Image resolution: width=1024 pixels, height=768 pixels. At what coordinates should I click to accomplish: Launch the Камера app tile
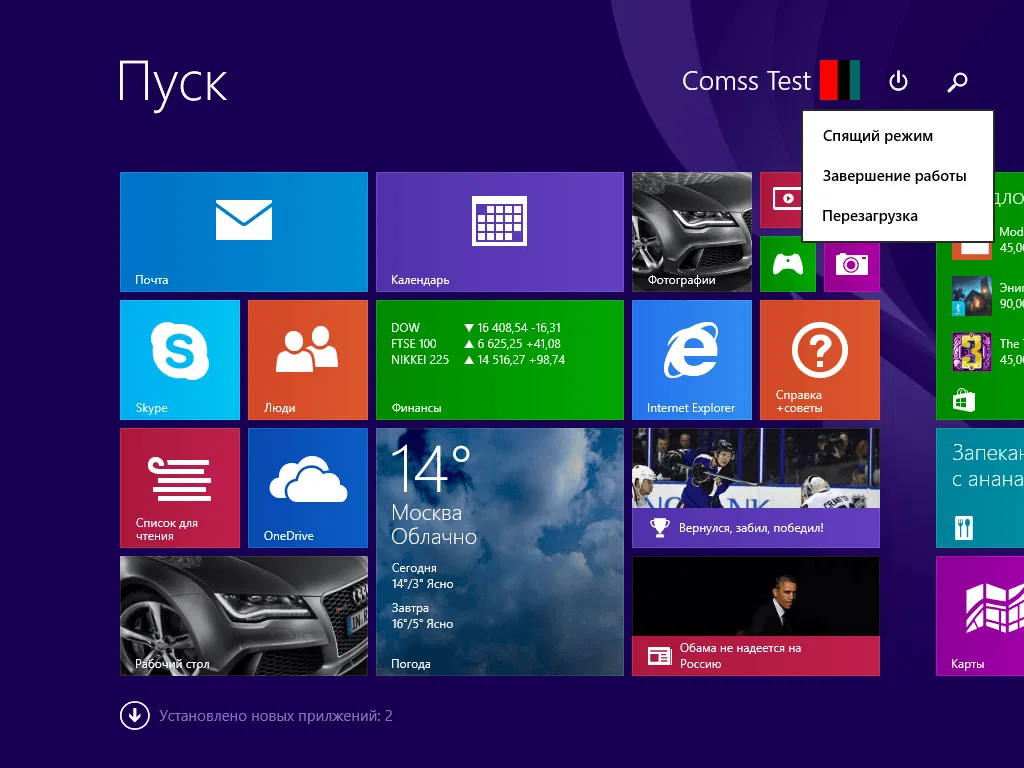point(851,265)
